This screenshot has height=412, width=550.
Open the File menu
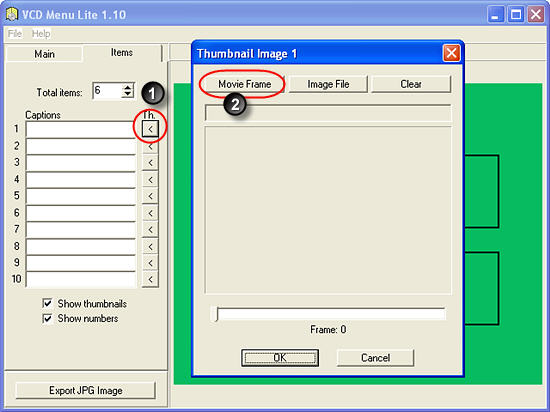point(15,34)
